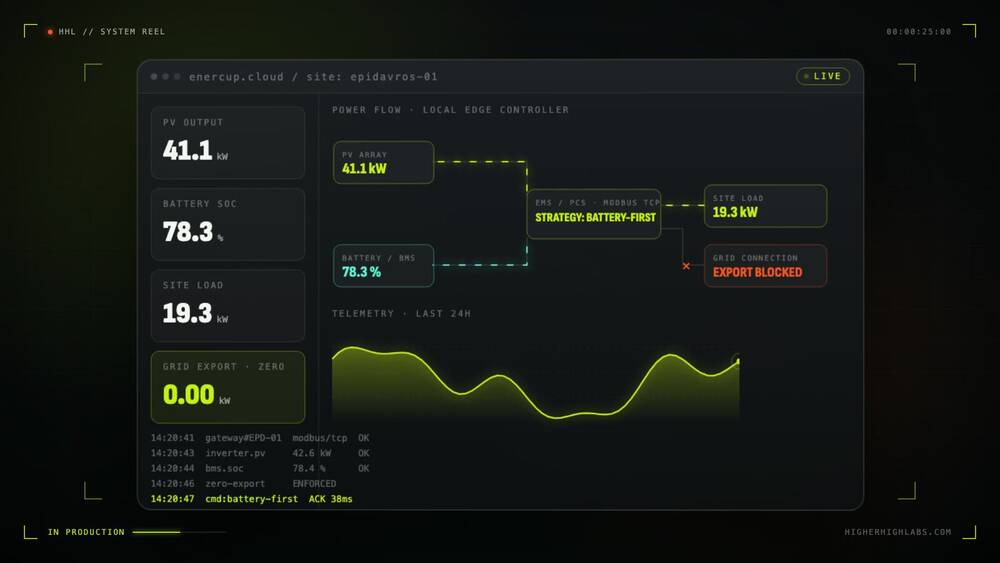
Task: Select log row 14:20:41 gateway#EPD-01
Action: (x=260, y=438)
